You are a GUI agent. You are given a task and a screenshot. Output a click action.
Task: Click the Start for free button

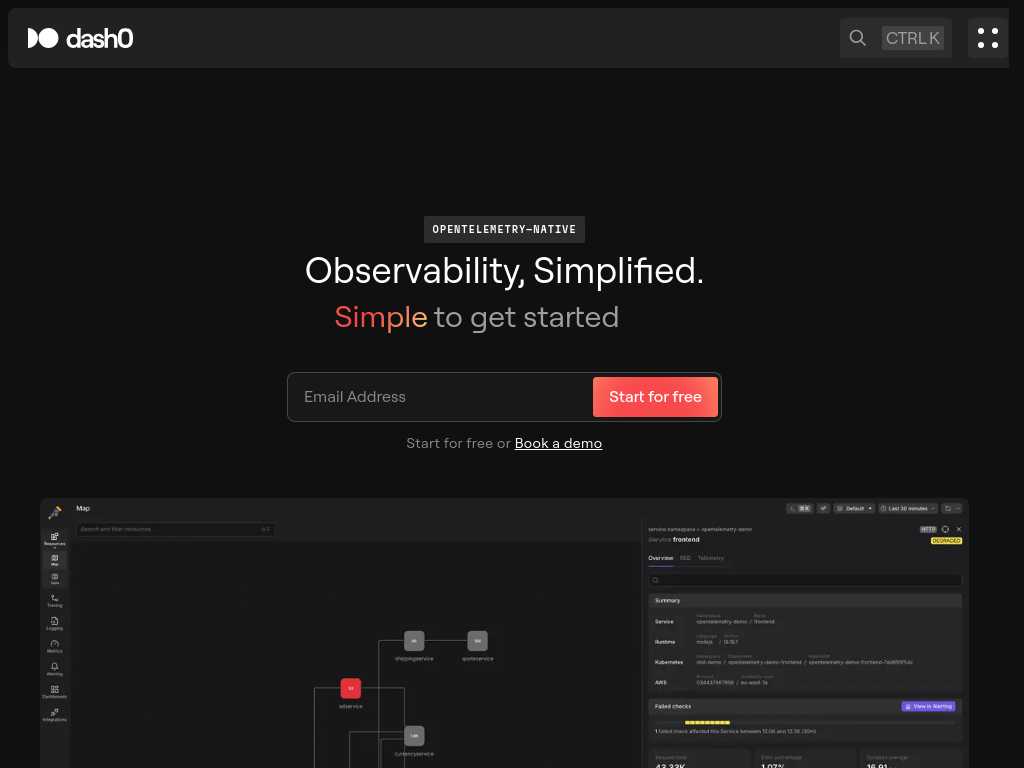(655, 396)
